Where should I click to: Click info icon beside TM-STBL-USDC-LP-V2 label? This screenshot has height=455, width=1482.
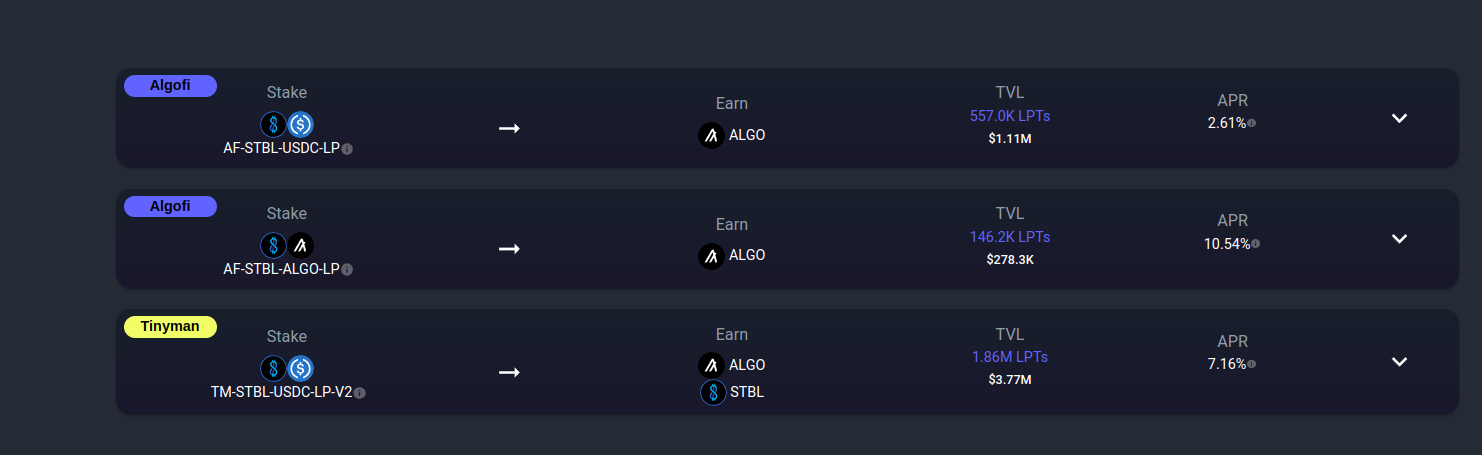pyautogui.click(x=360, y=393)
